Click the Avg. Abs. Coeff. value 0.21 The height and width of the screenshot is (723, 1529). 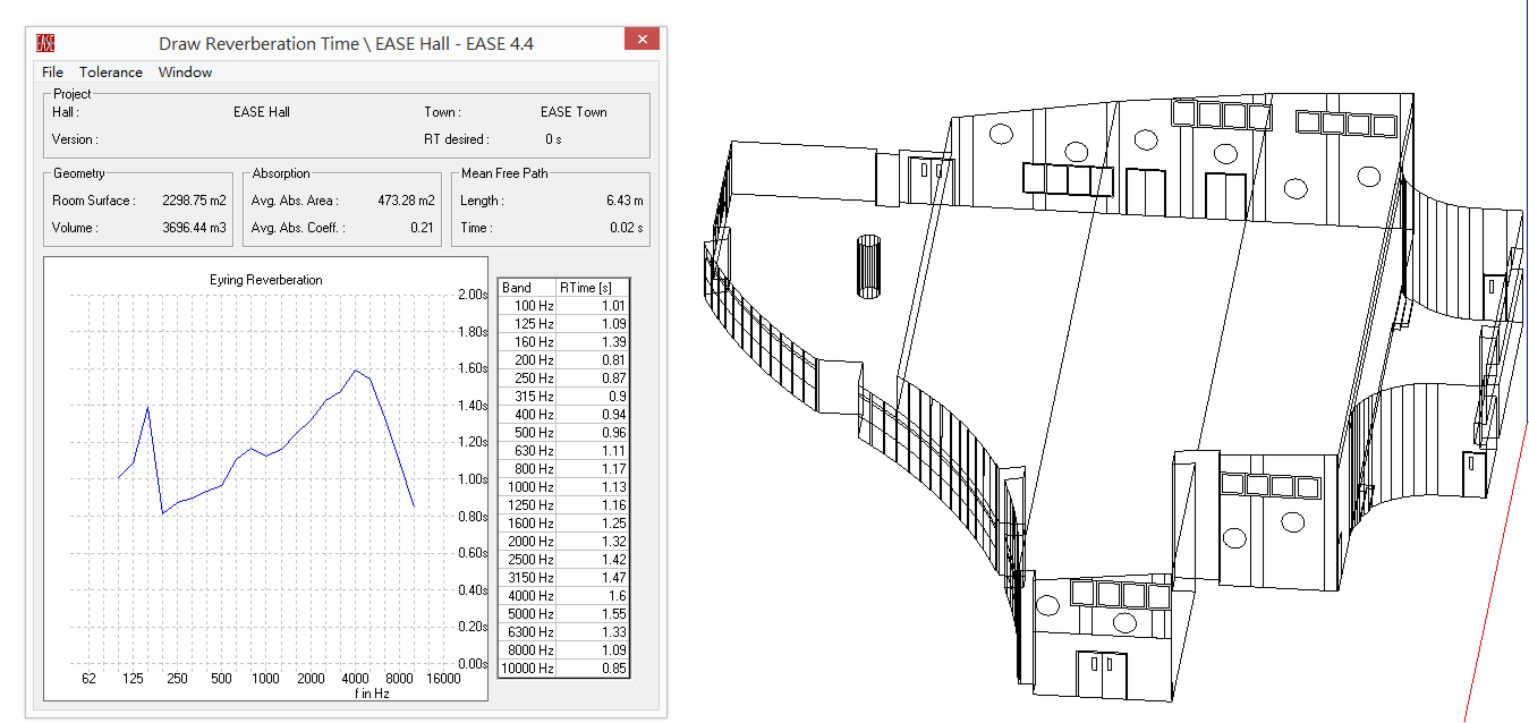(423, 228)
